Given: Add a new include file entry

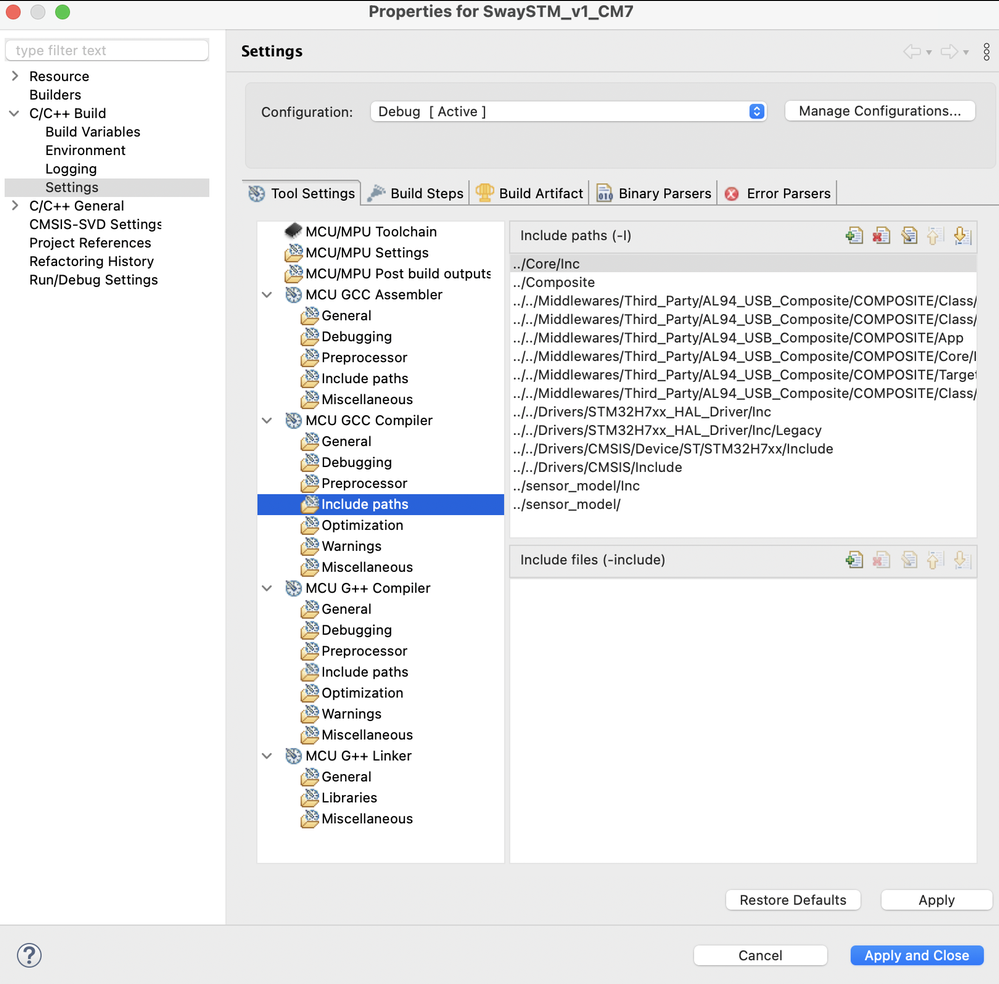Looking at the screenshot, I should (854, 560).
